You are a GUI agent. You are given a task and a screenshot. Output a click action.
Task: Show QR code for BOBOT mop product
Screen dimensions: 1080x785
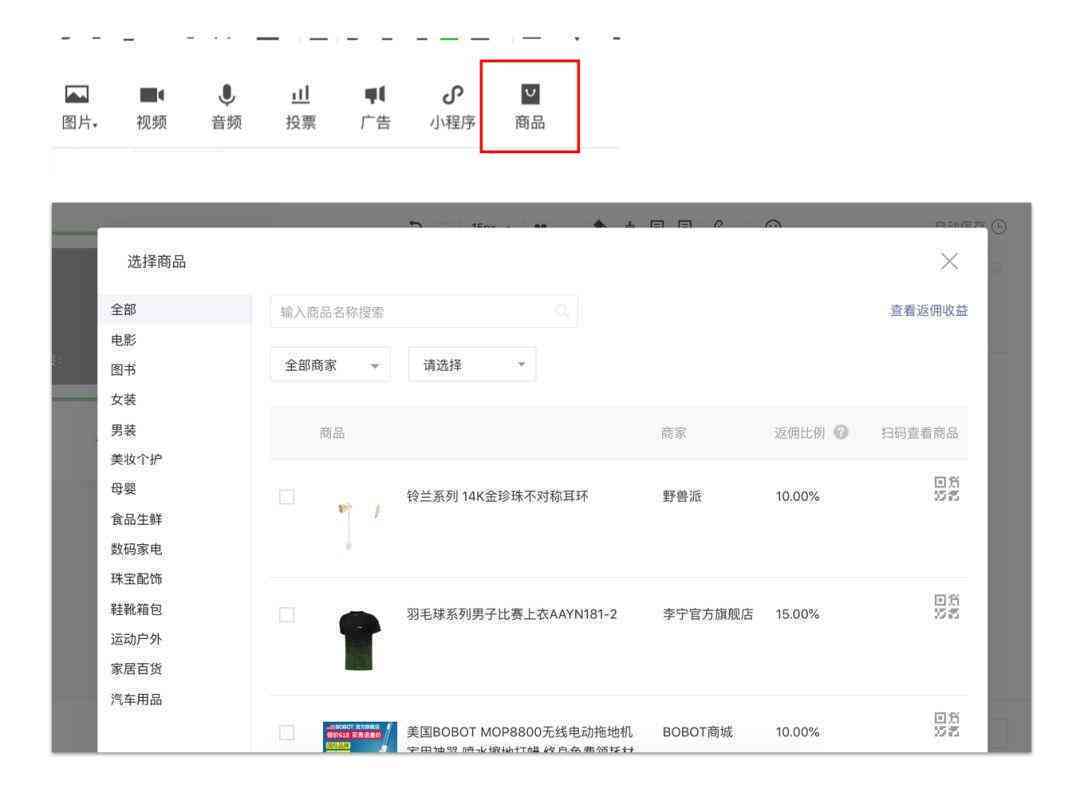946,725
